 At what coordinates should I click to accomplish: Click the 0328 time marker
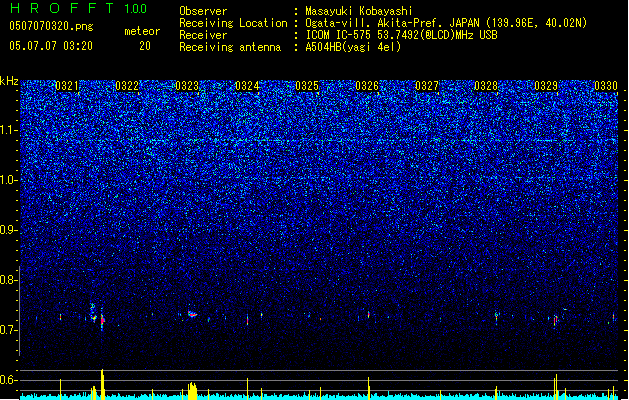pyautogui.click(x=486, y=86)
